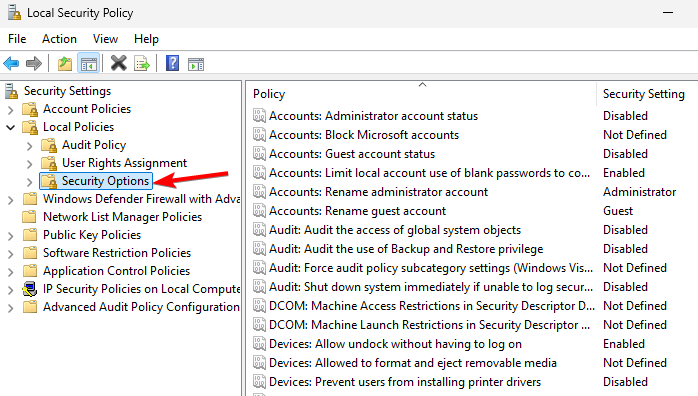Click the Security Settings root icon
The height and width of the screenshot is (396, 698).
click(12, 91)
